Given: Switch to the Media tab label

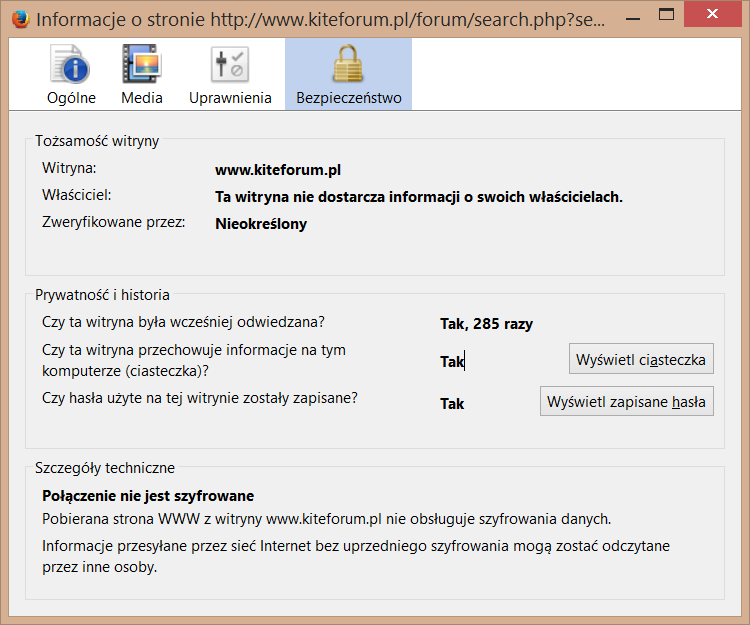Looking at the screenshot, I should pos(142,98).
